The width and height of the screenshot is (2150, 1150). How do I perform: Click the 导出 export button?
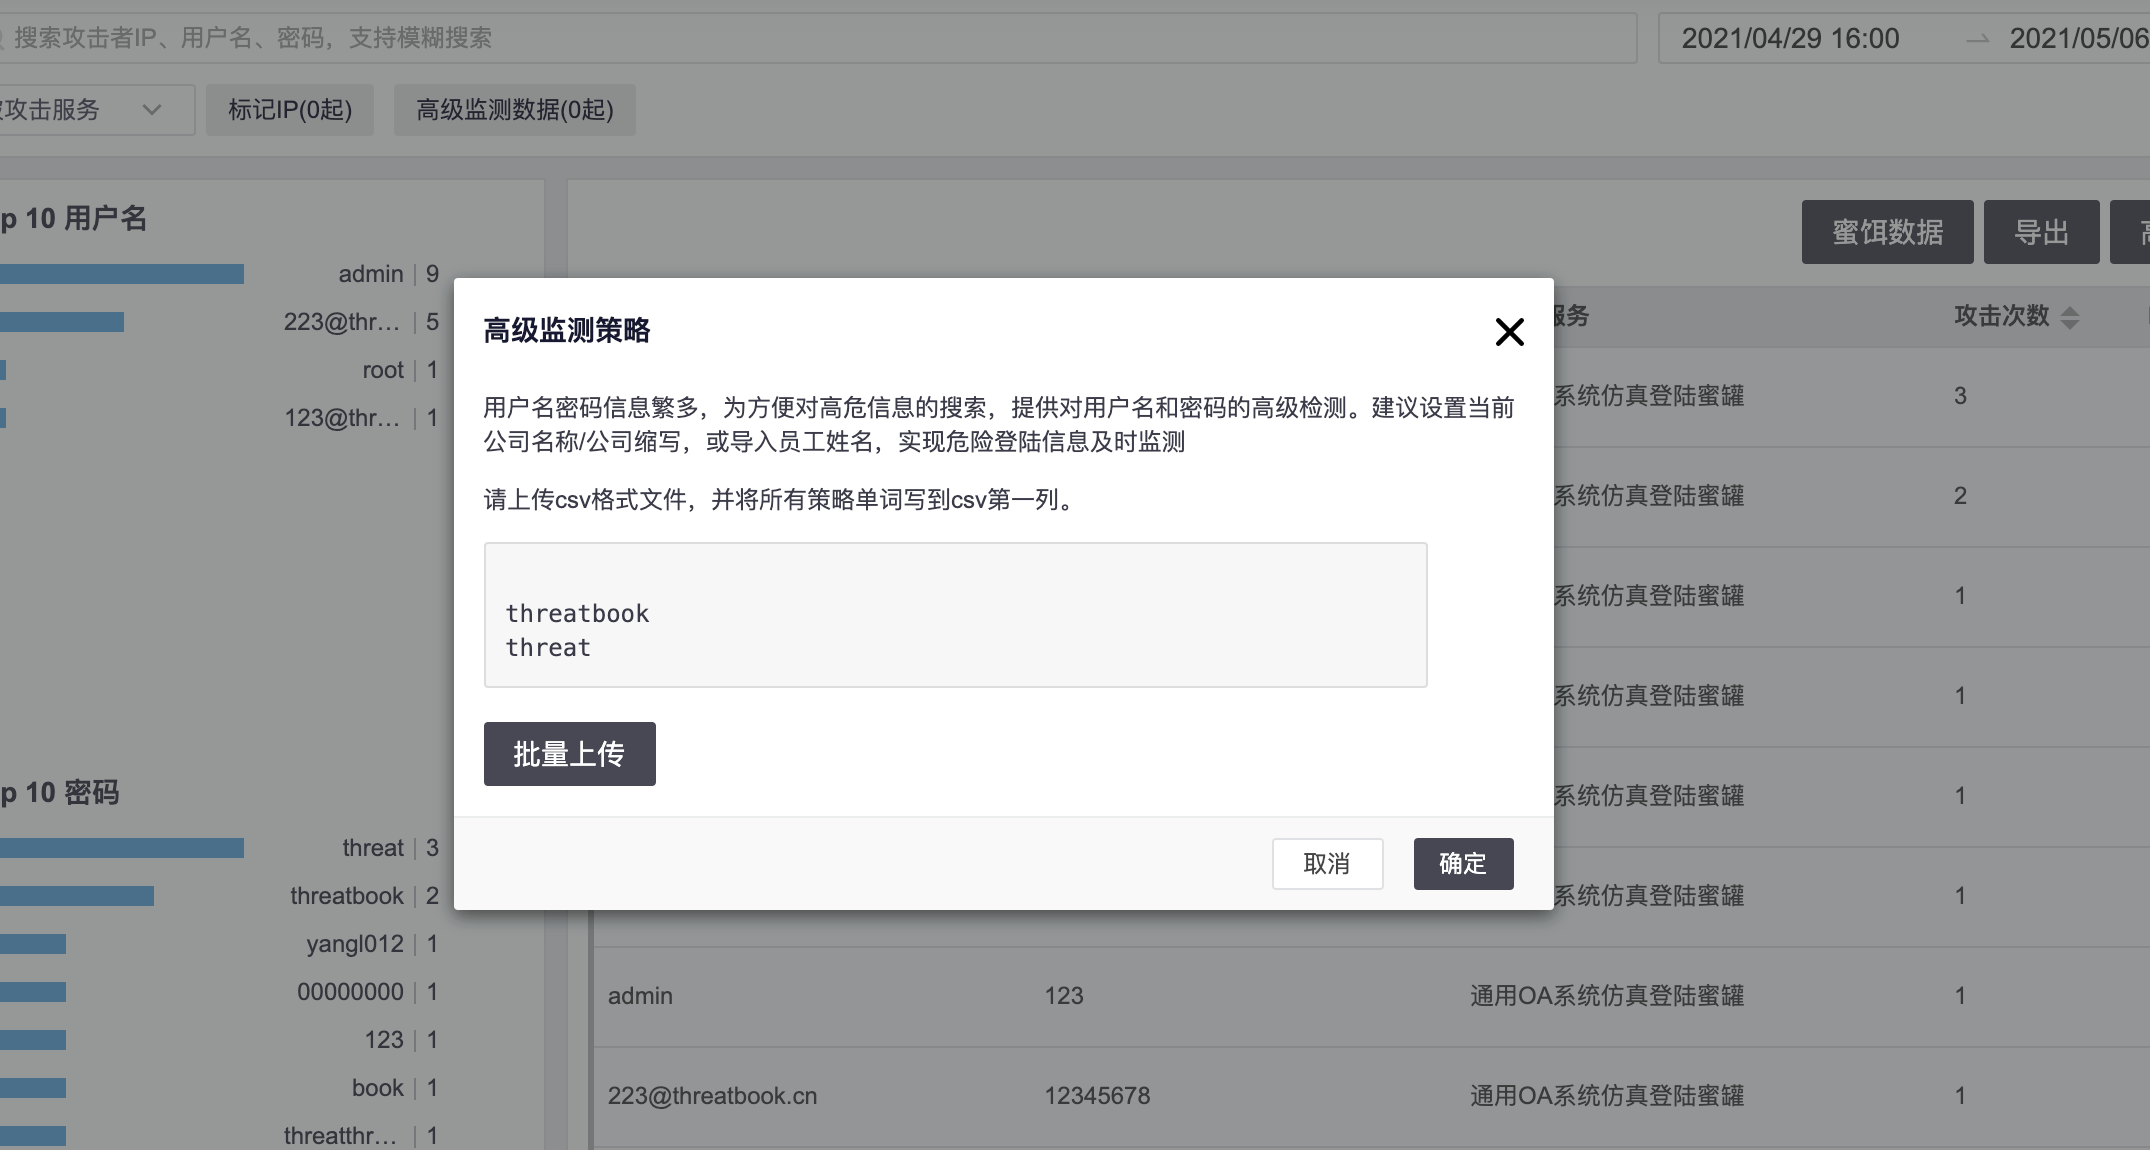pos(2041,232)
